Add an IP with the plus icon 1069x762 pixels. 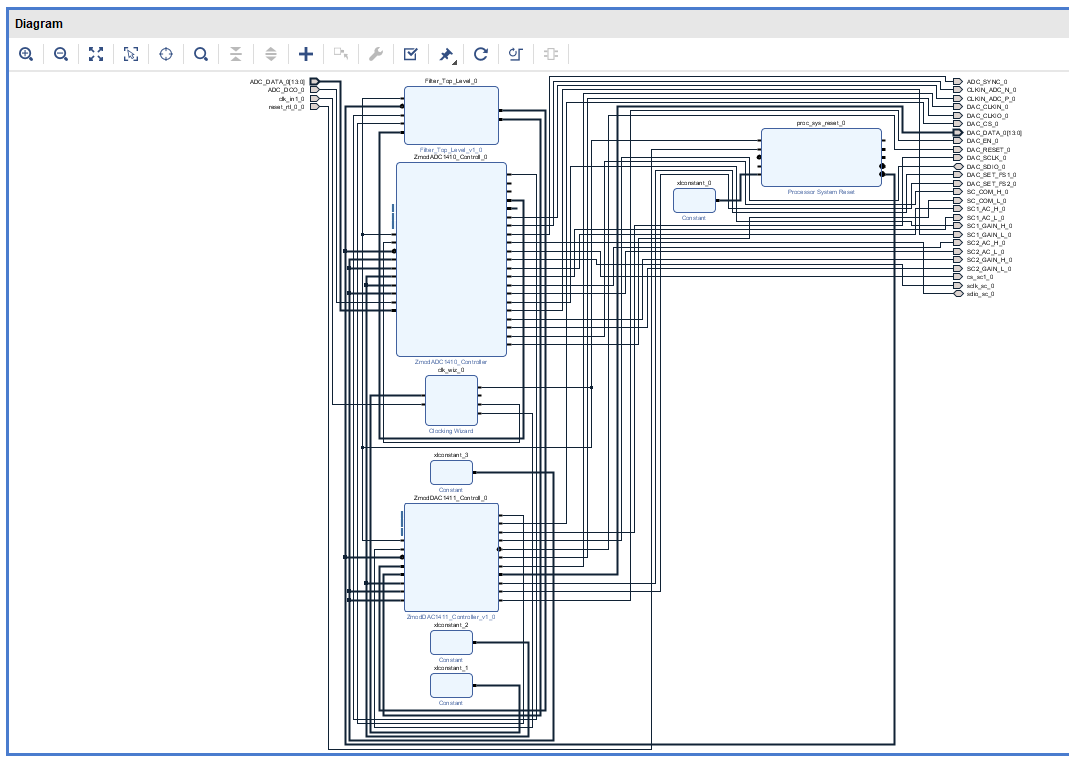pos(306,54)
